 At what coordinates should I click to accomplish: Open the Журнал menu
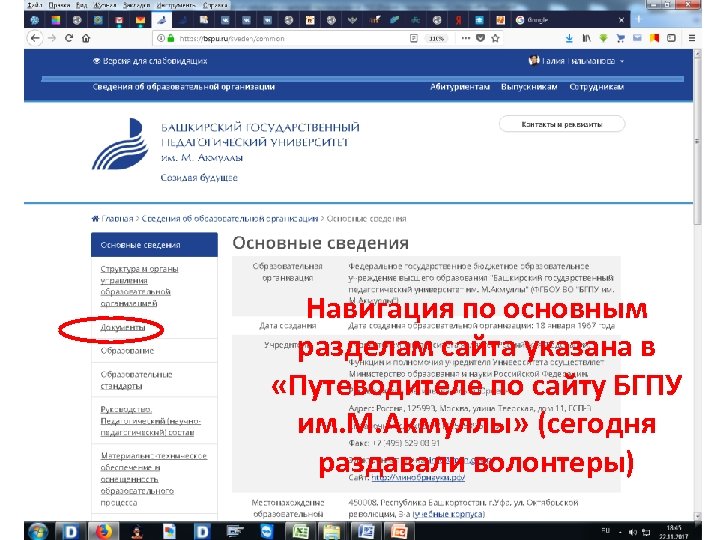[103, 5]
